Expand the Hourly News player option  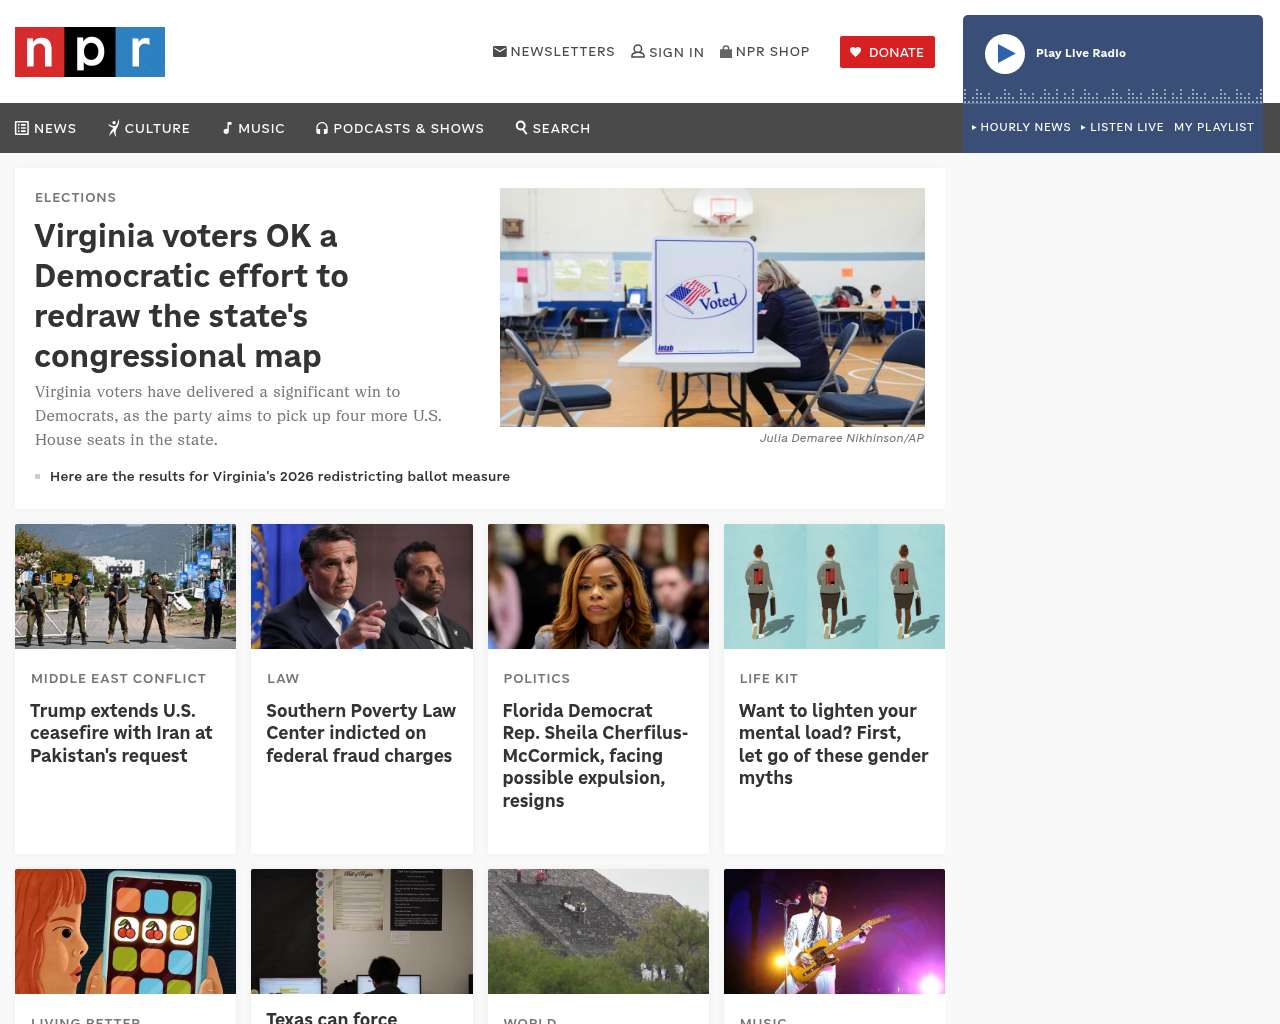[1021, 127]
